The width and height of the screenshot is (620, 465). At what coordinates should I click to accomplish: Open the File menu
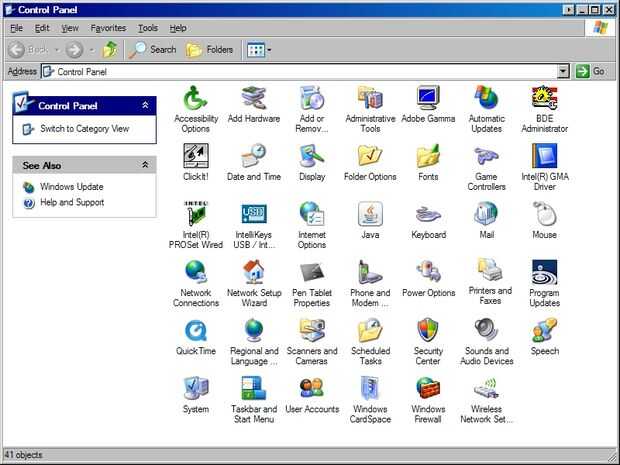tap(16, 28)
